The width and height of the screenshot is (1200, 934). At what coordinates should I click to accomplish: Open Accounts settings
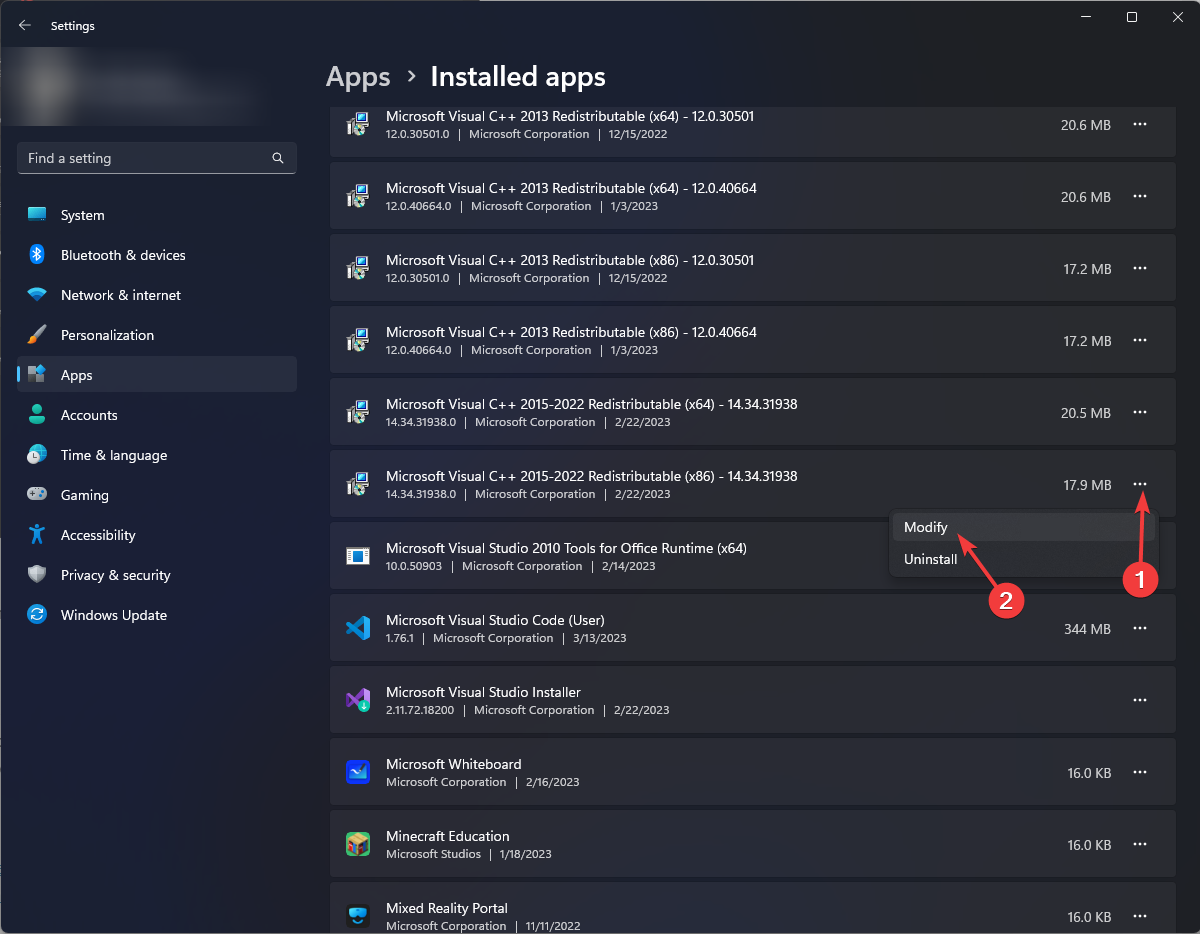click(157, 415)
